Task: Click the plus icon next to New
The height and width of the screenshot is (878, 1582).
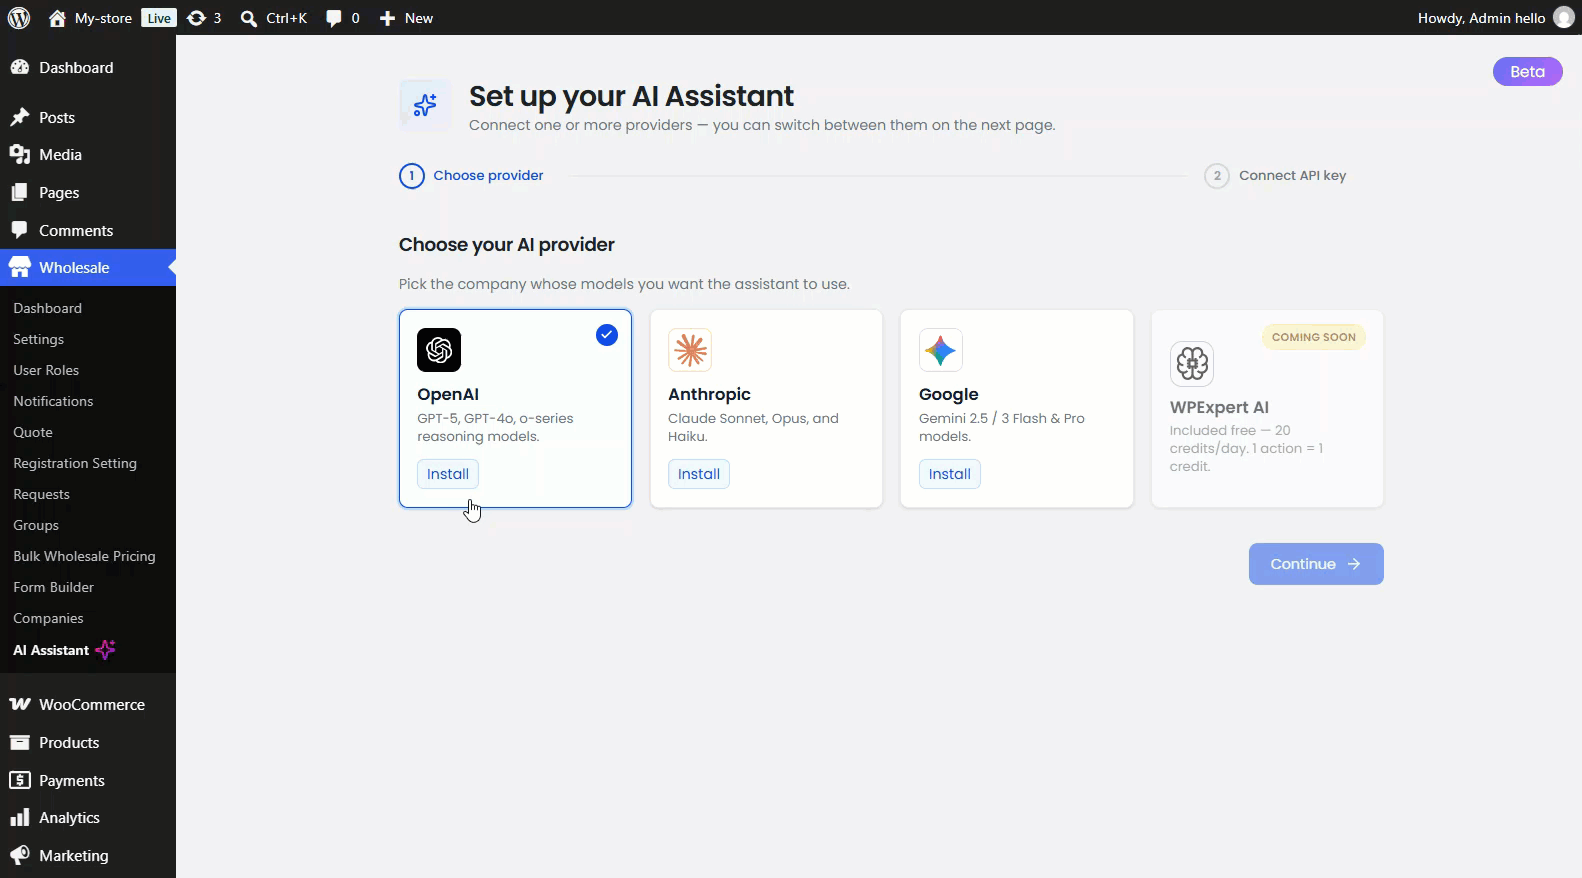Action: coord(388,18)
